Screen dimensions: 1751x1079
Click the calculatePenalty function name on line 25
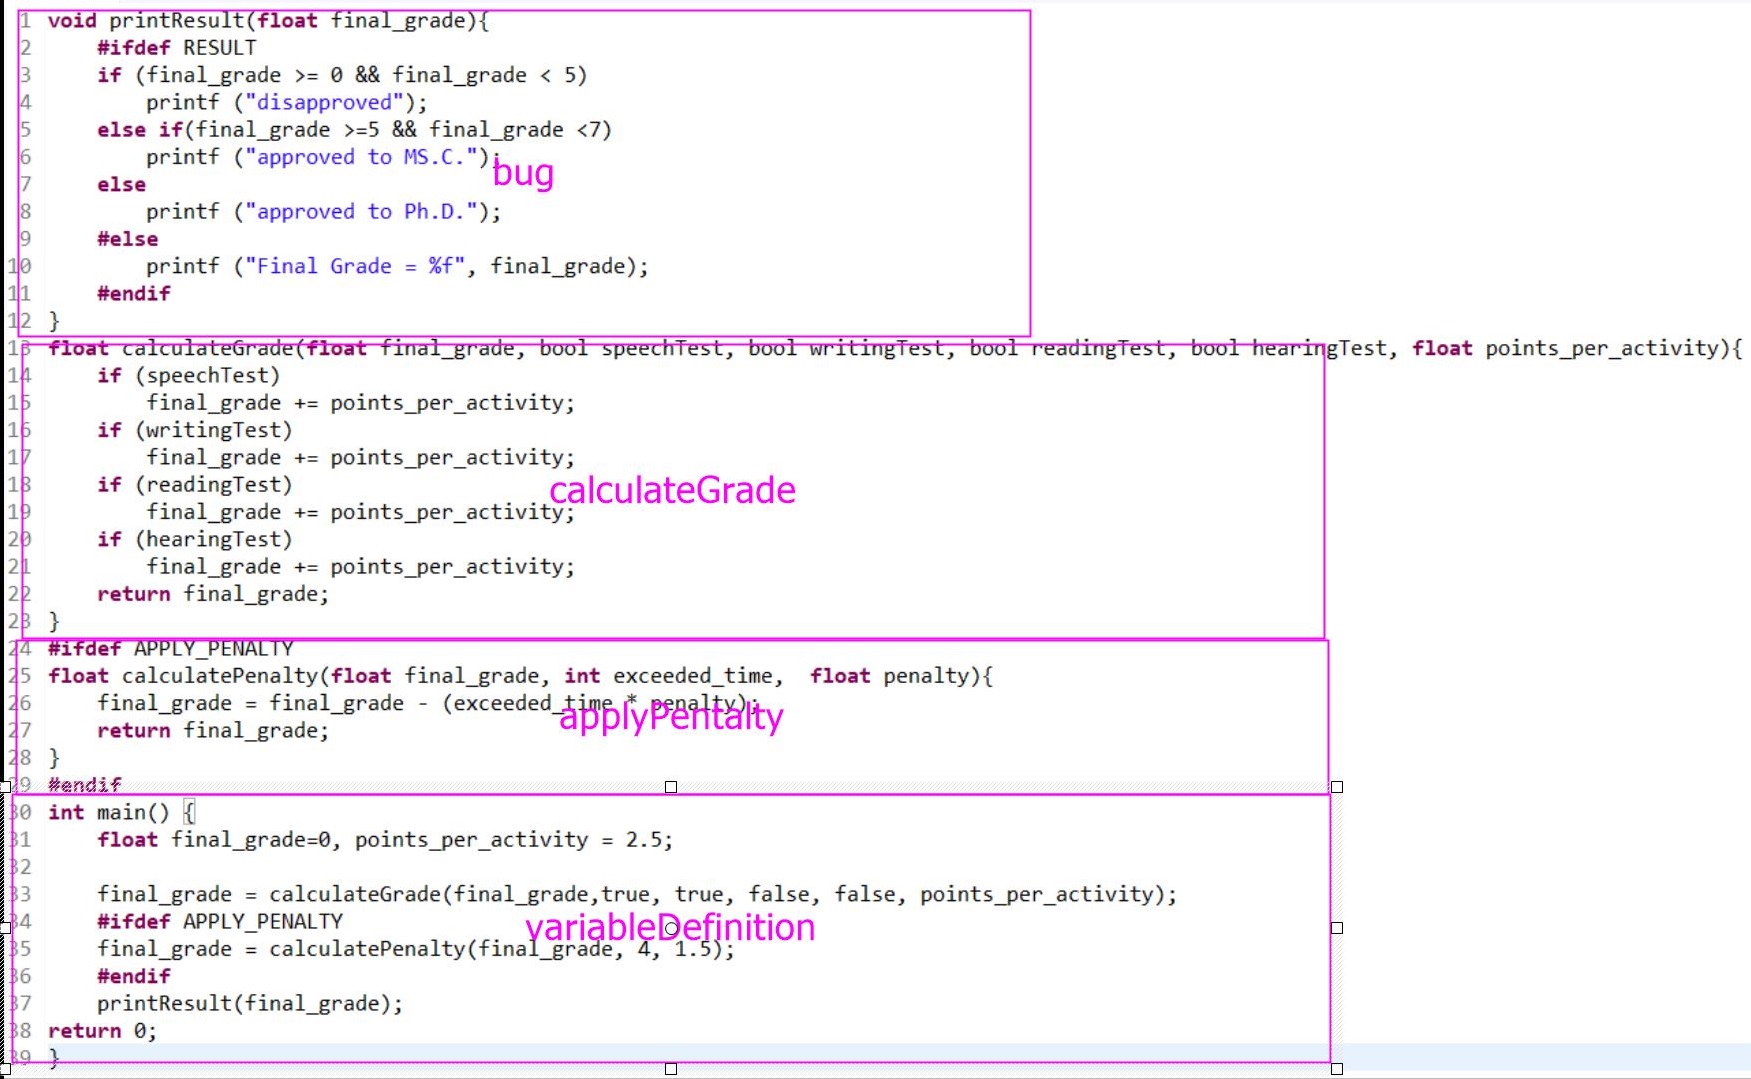pyautogui.click(x=220, y=676)
